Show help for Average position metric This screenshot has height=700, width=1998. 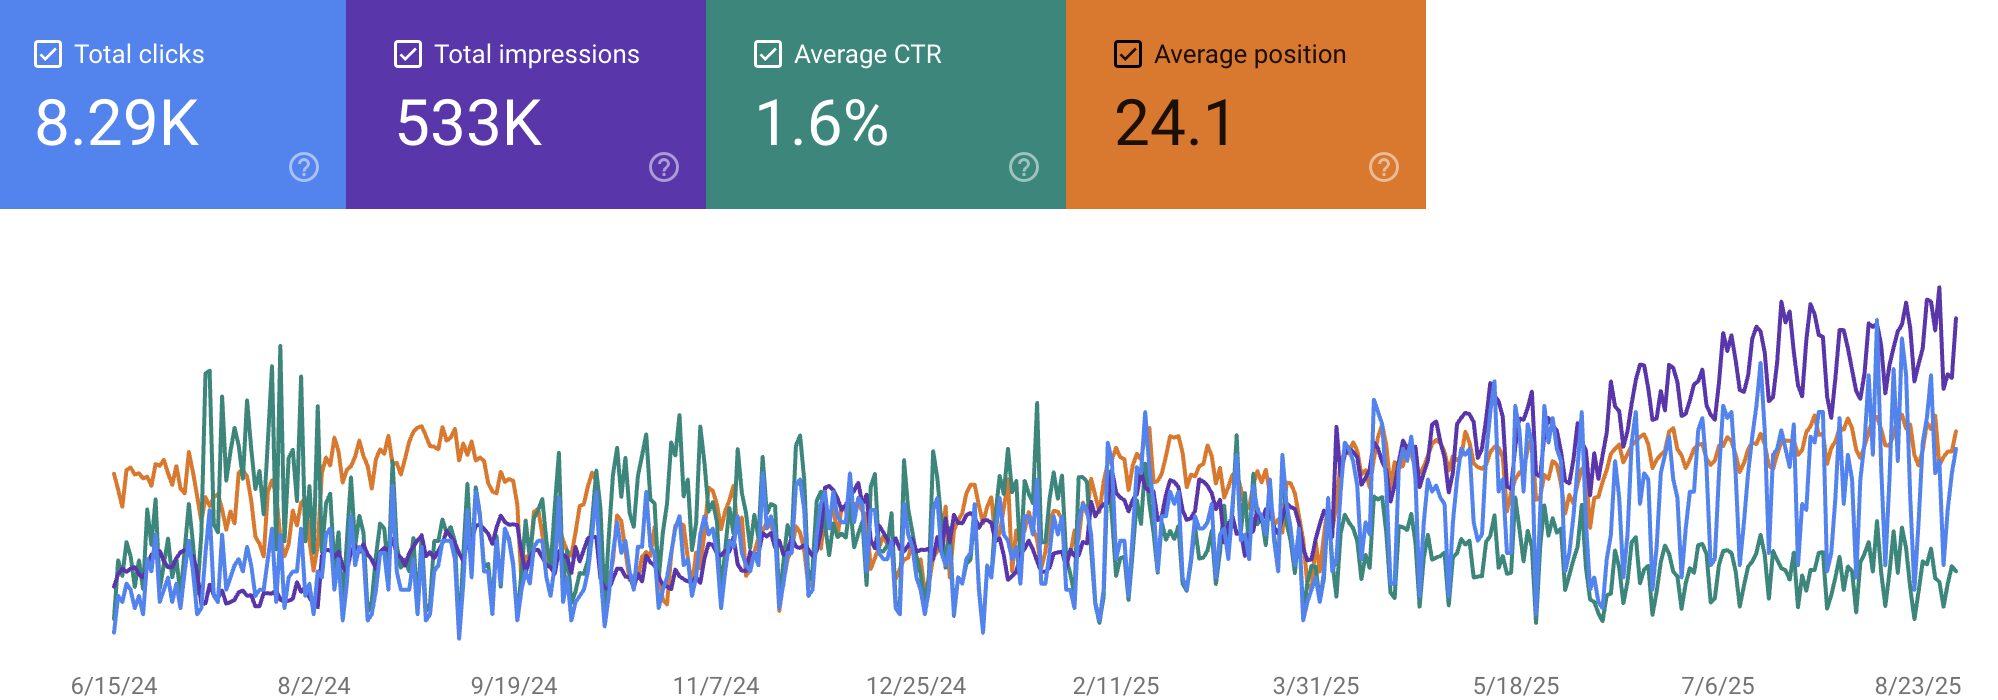[x=1384, y=167]
